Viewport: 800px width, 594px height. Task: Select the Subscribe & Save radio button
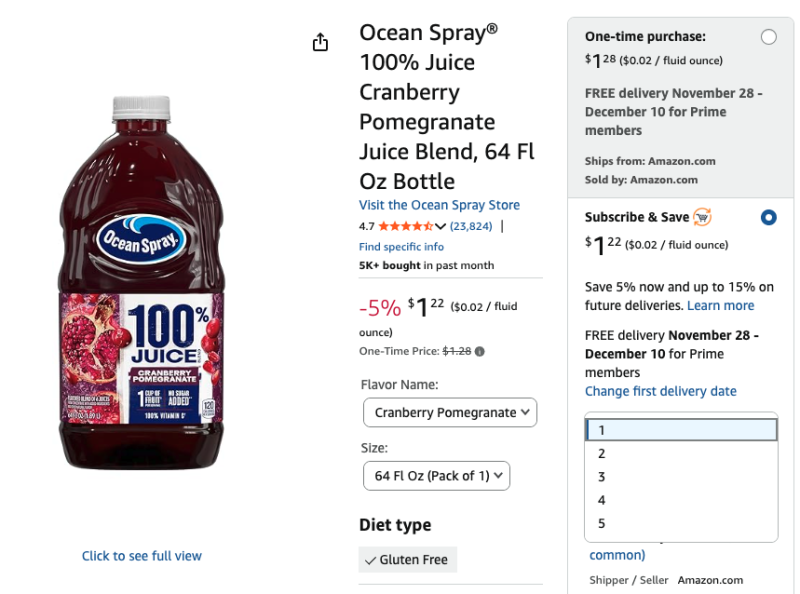point(768,216)
